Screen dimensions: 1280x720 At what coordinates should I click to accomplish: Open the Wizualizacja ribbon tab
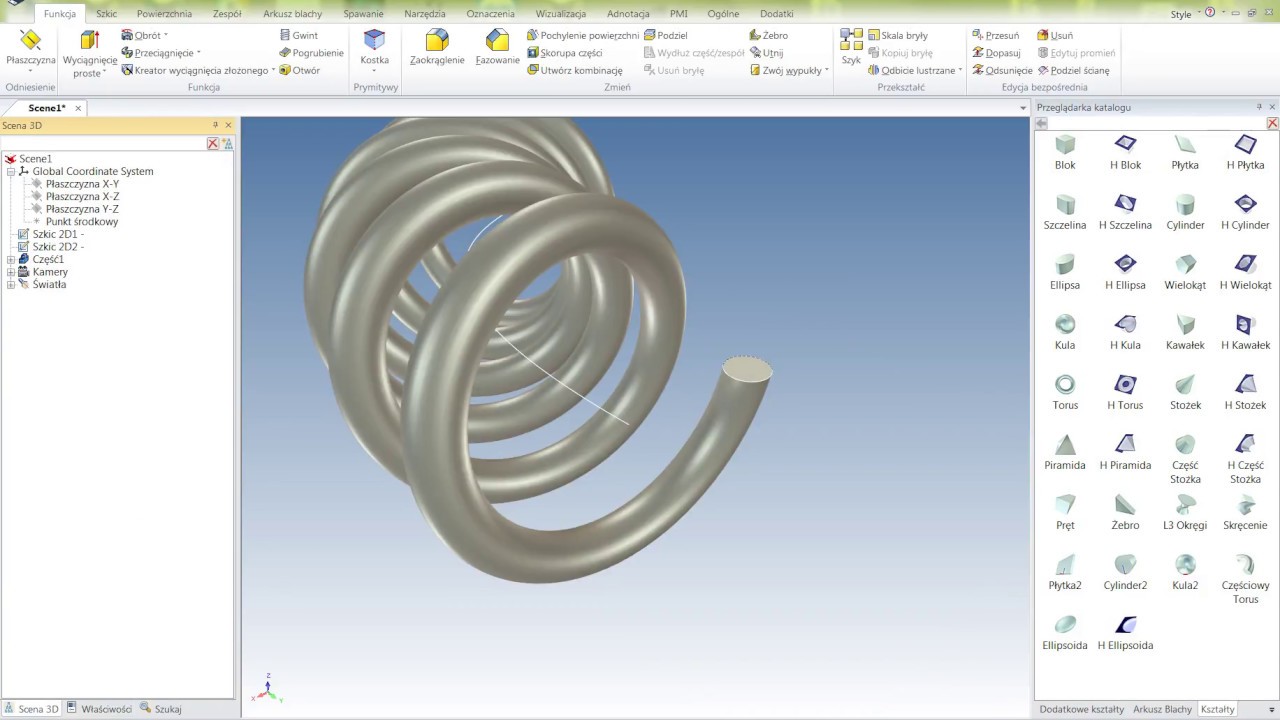point(561,14)
